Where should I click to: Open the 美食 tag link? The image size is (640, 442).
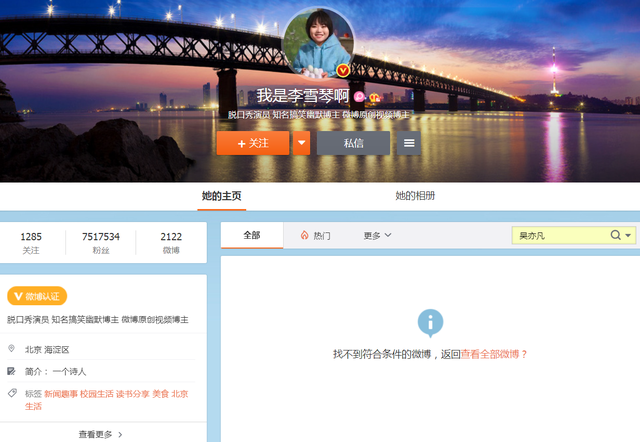point(160,394)
